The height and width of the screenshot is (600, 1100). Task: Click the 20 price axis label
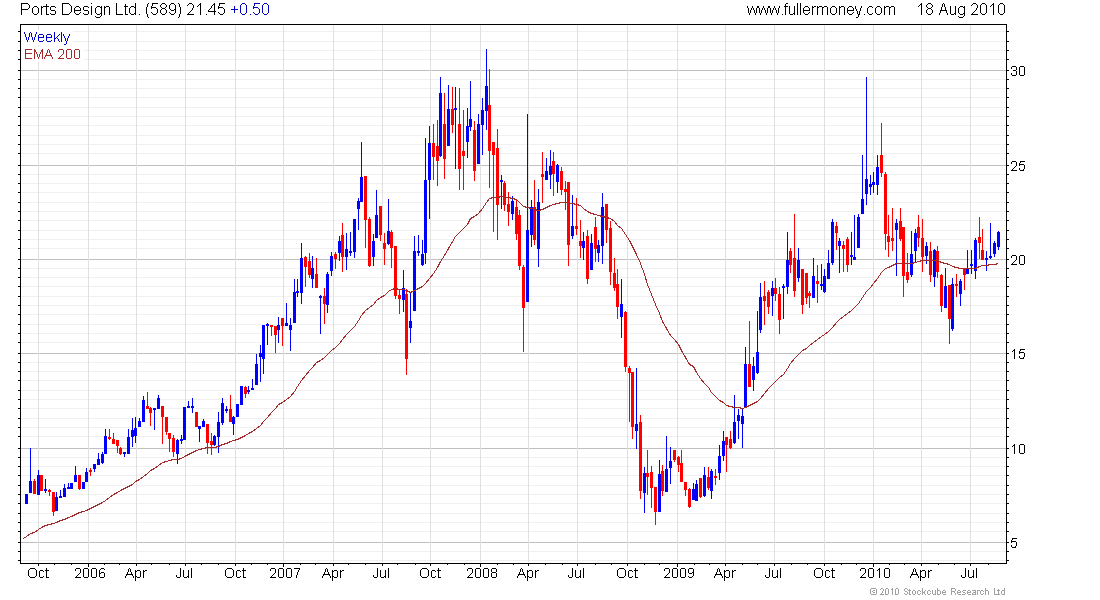point(1018,260)
